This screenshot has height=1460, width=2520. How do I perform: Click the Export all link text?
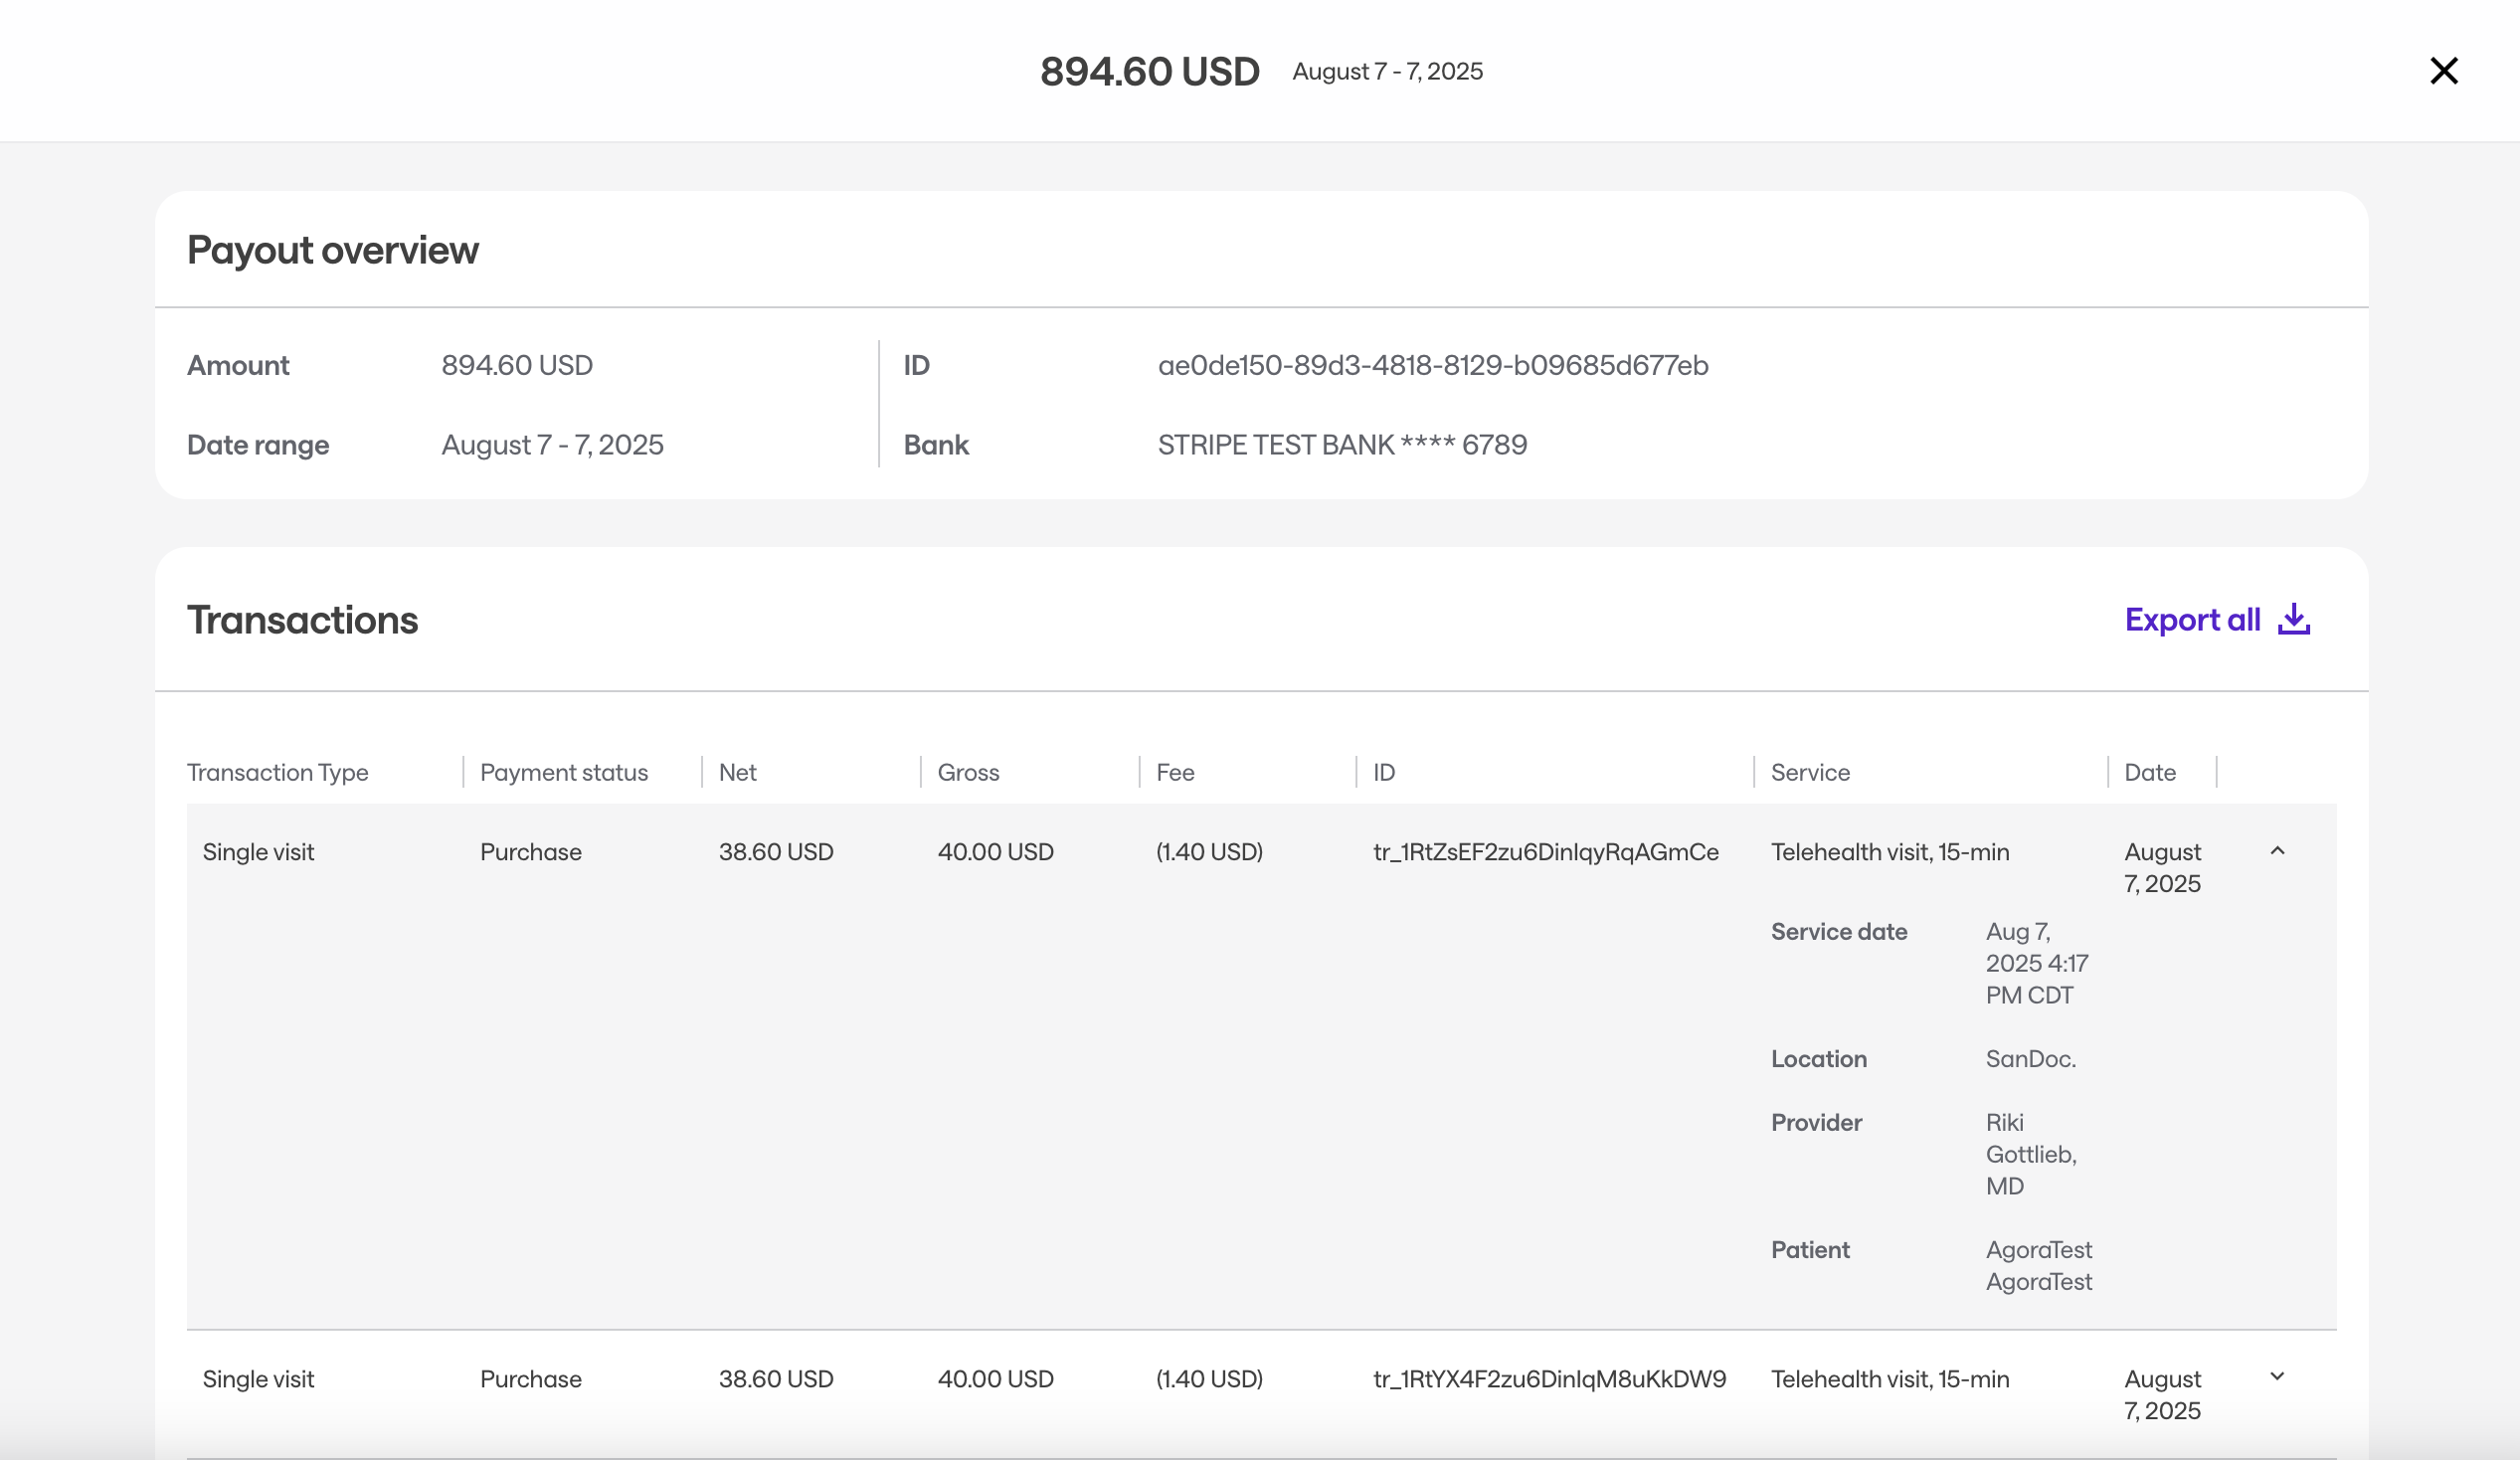pos(2192,620)
